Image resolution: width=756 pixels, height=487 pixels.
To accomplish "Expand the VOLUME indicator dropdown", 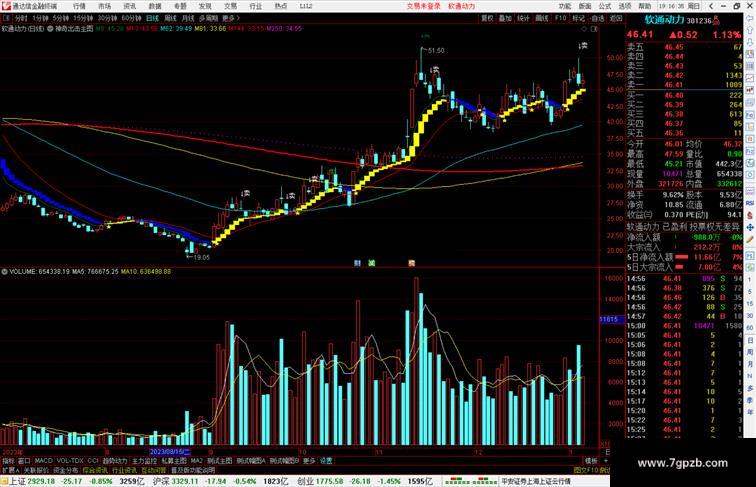I will pyautogui.click(x=4, y=272).
